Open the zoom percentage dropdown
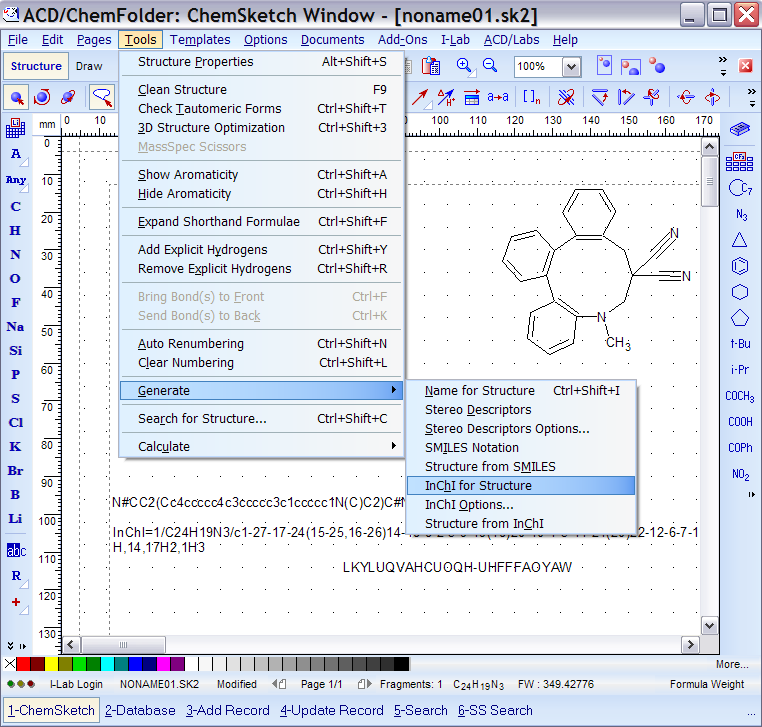The image size is (762, 727). 572,67
